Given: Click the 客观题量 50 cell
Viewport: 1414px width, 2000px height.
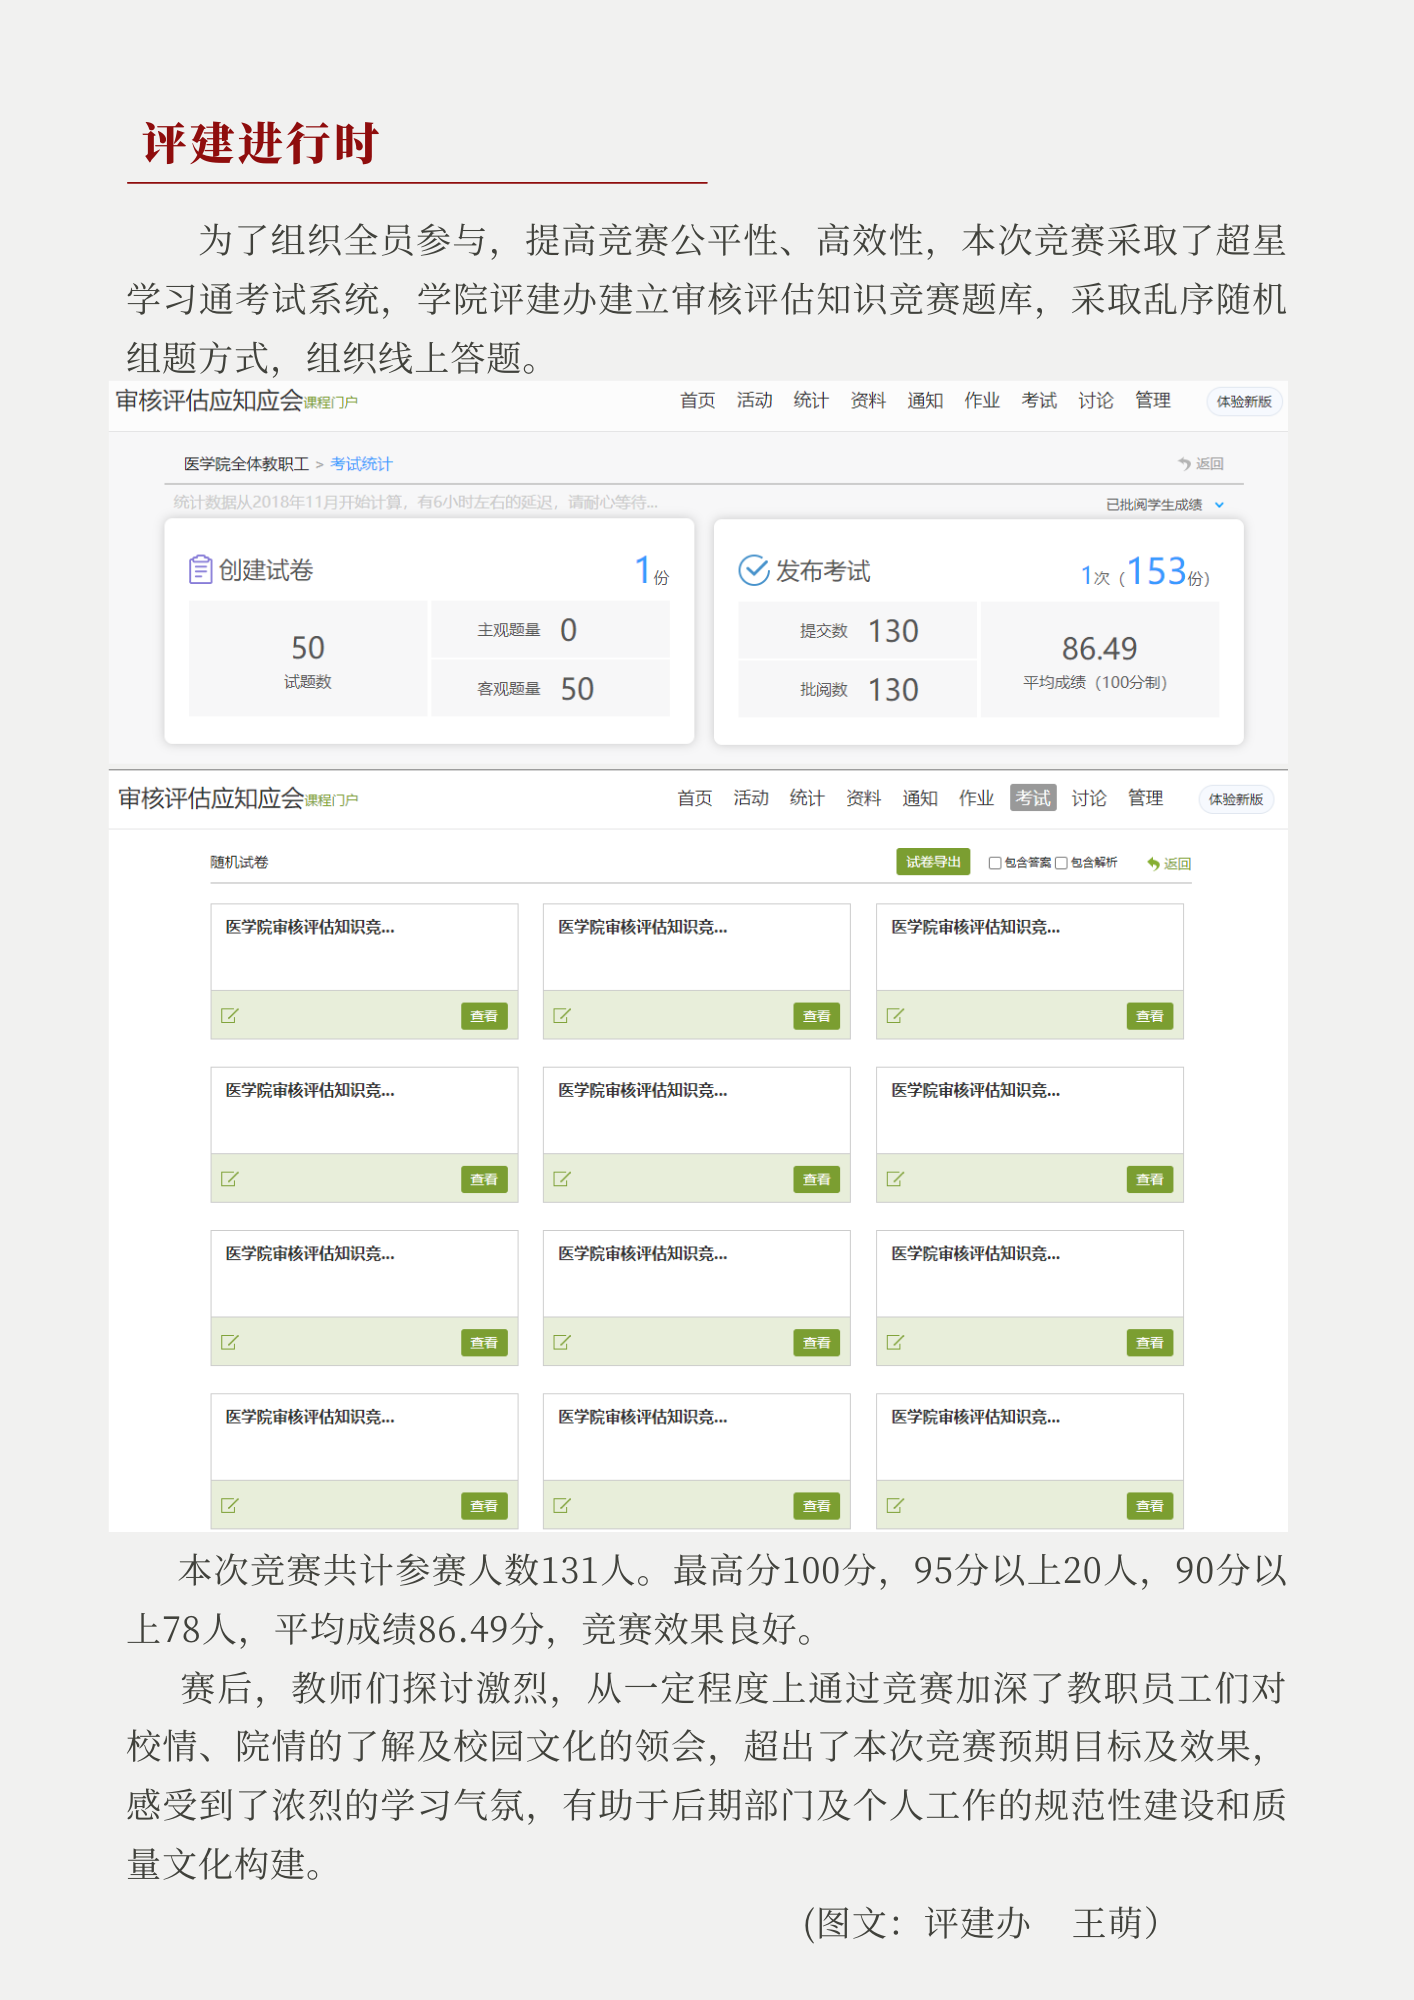Looking at the screenshot, I should 550,689.
